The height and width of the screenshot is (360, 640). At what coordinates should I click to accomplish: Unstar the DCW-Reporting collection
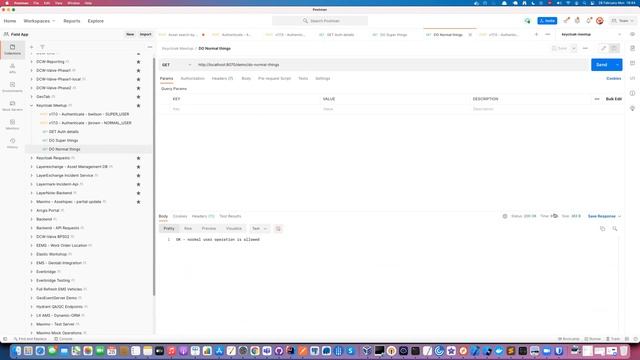coord(138,62)
